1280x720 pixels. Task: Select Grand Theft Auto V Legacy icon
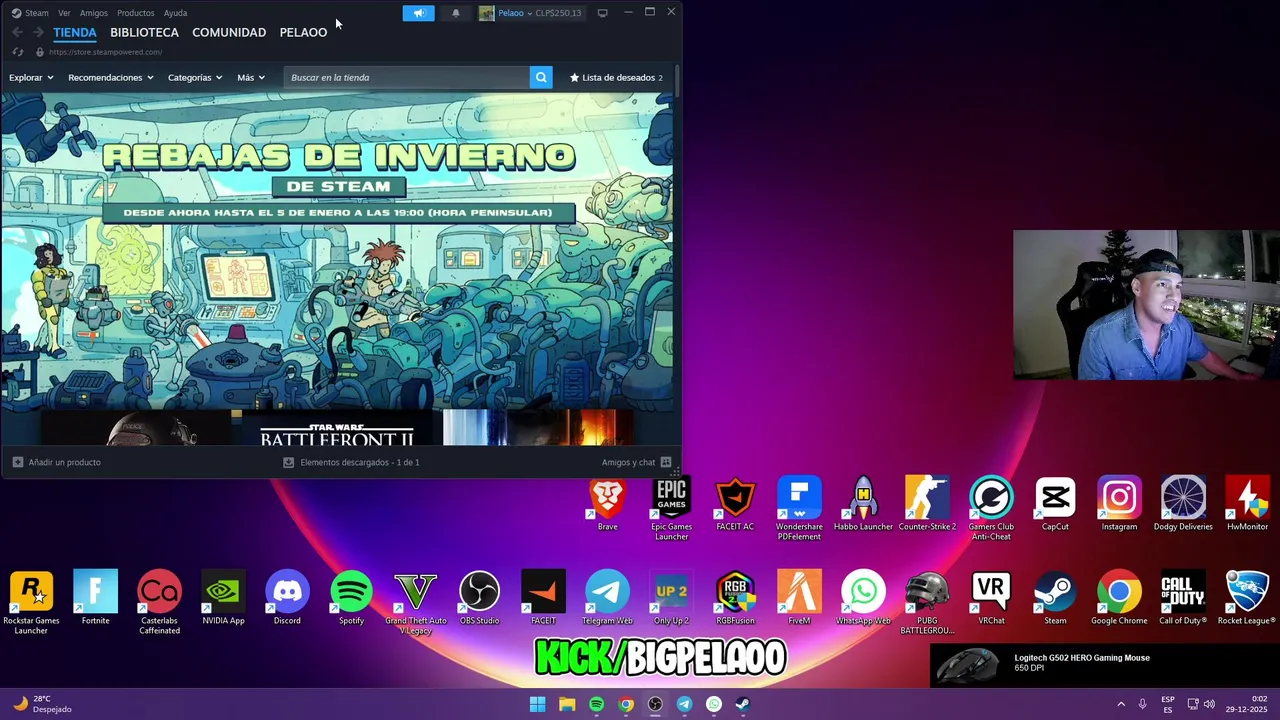tap(415, 603)
